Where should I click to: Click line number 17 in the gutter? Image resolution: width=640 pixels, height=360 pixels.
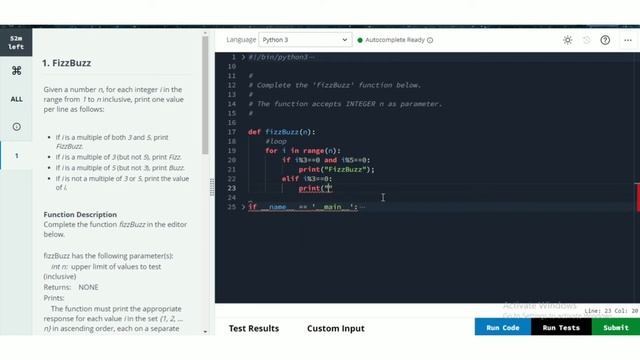pyautogui.click(x=232, y=132)
